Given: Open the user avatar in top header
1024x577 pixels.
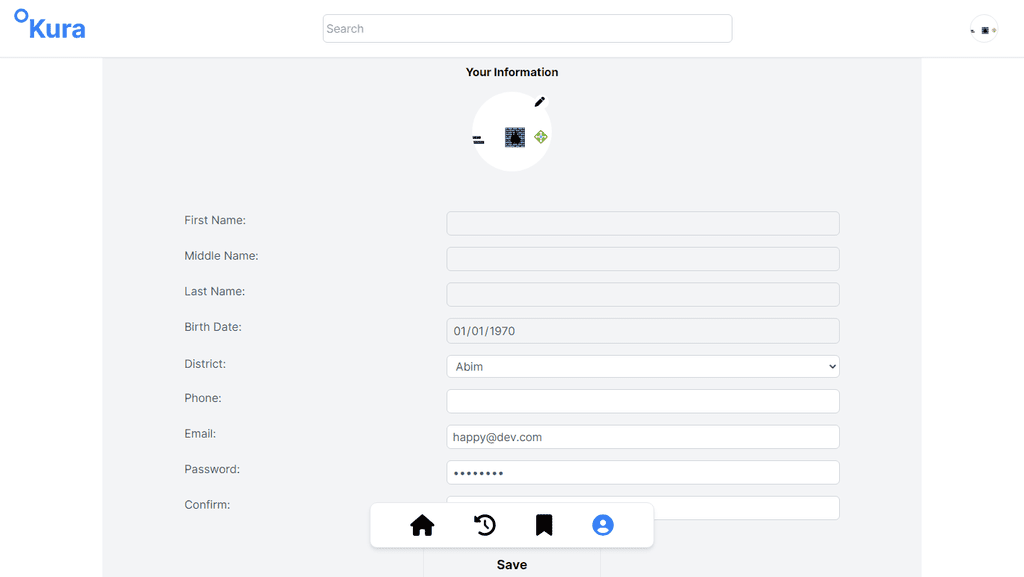Looking at the screenshot, I should [984, 29].
